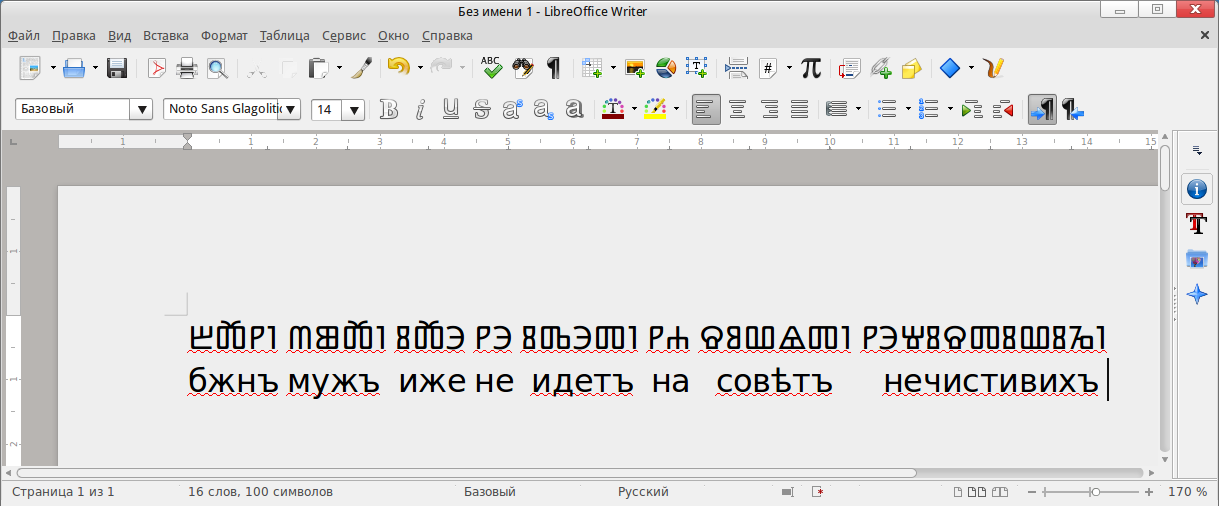Enable left-to-right paragraph direction

pos(1041,109)
